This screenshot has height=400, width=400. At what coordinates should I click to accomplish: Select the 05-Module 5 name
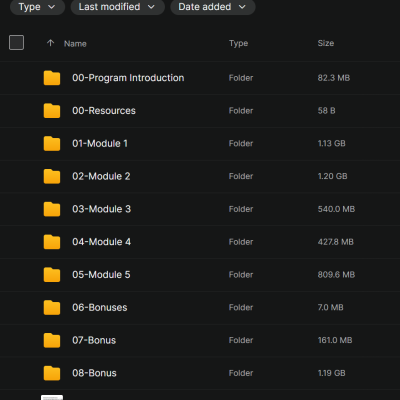pyautogui.click(x=101, y=275)
